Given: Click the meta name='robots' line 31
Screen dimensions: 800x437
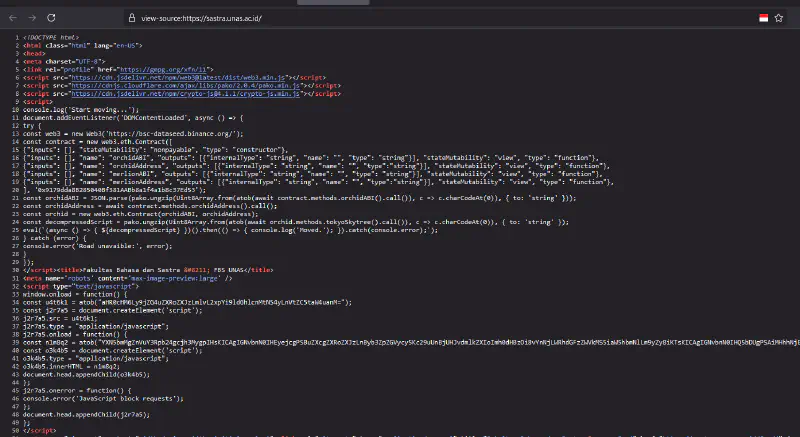Looking at the screenshot, I should pos(128,278).
